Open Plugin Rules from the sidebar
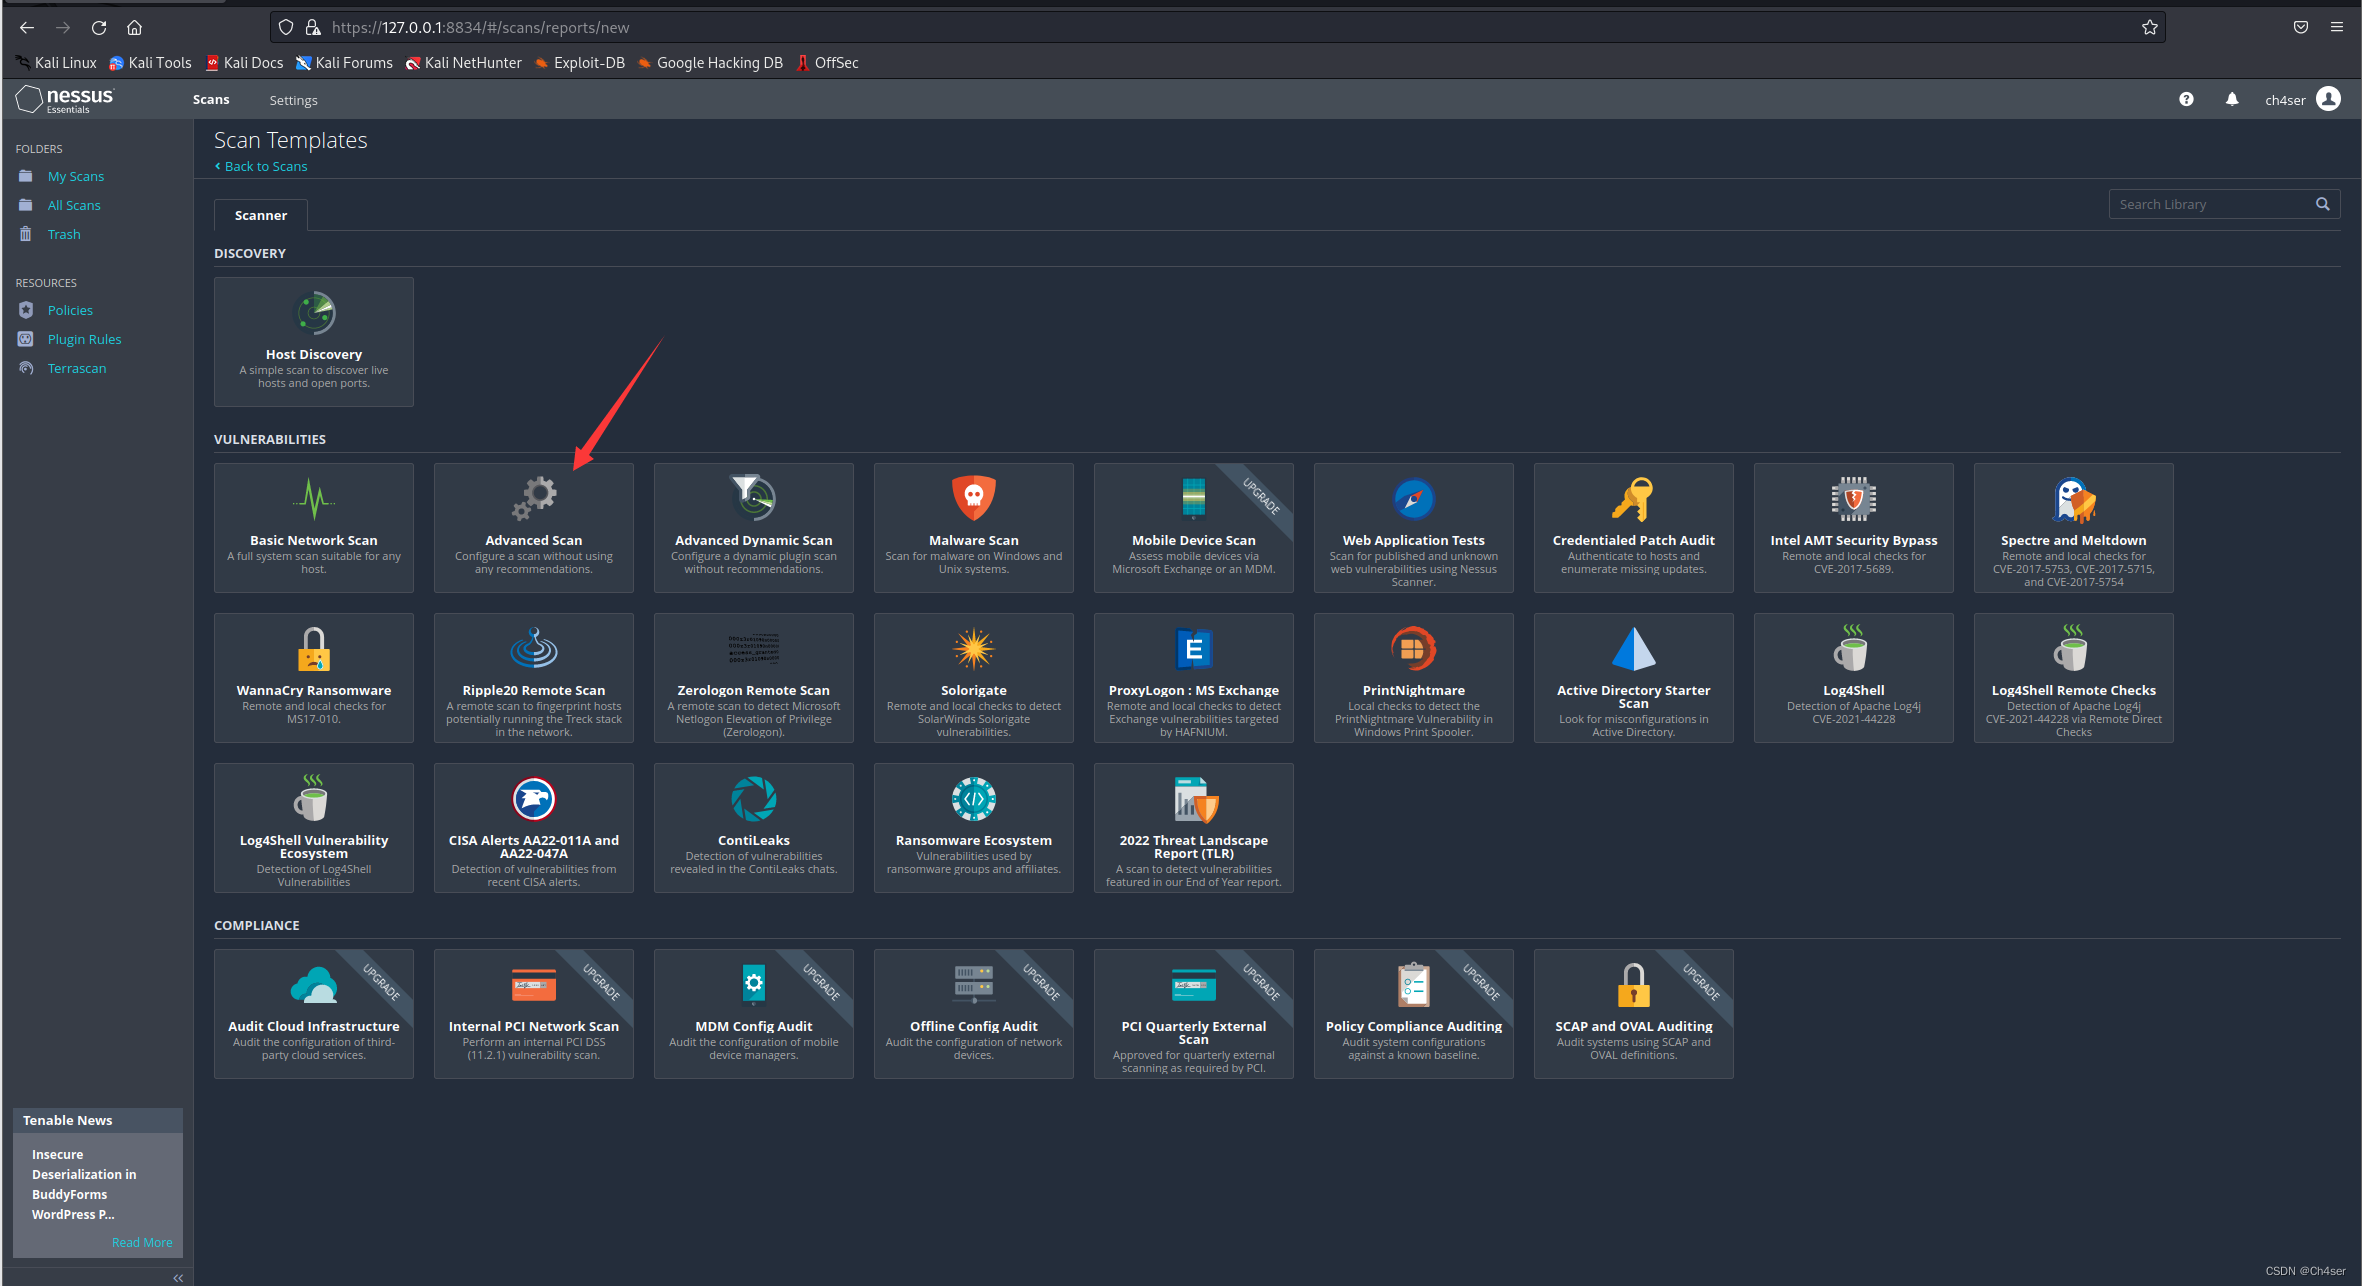 [84, 339]
